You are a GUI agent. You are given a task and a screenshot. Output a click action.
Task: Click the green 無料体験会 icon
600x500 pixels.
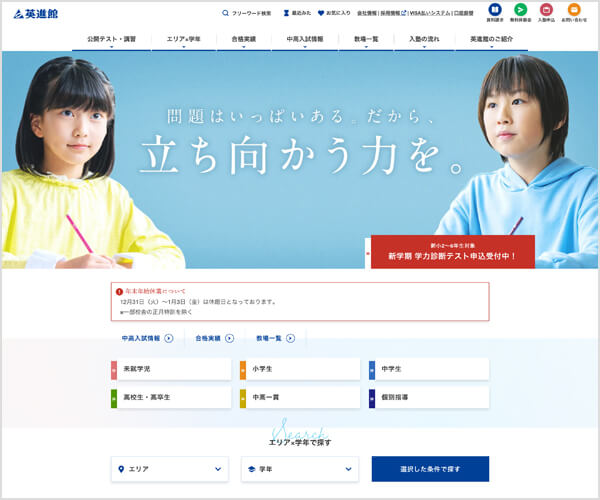tap(520, 12)
